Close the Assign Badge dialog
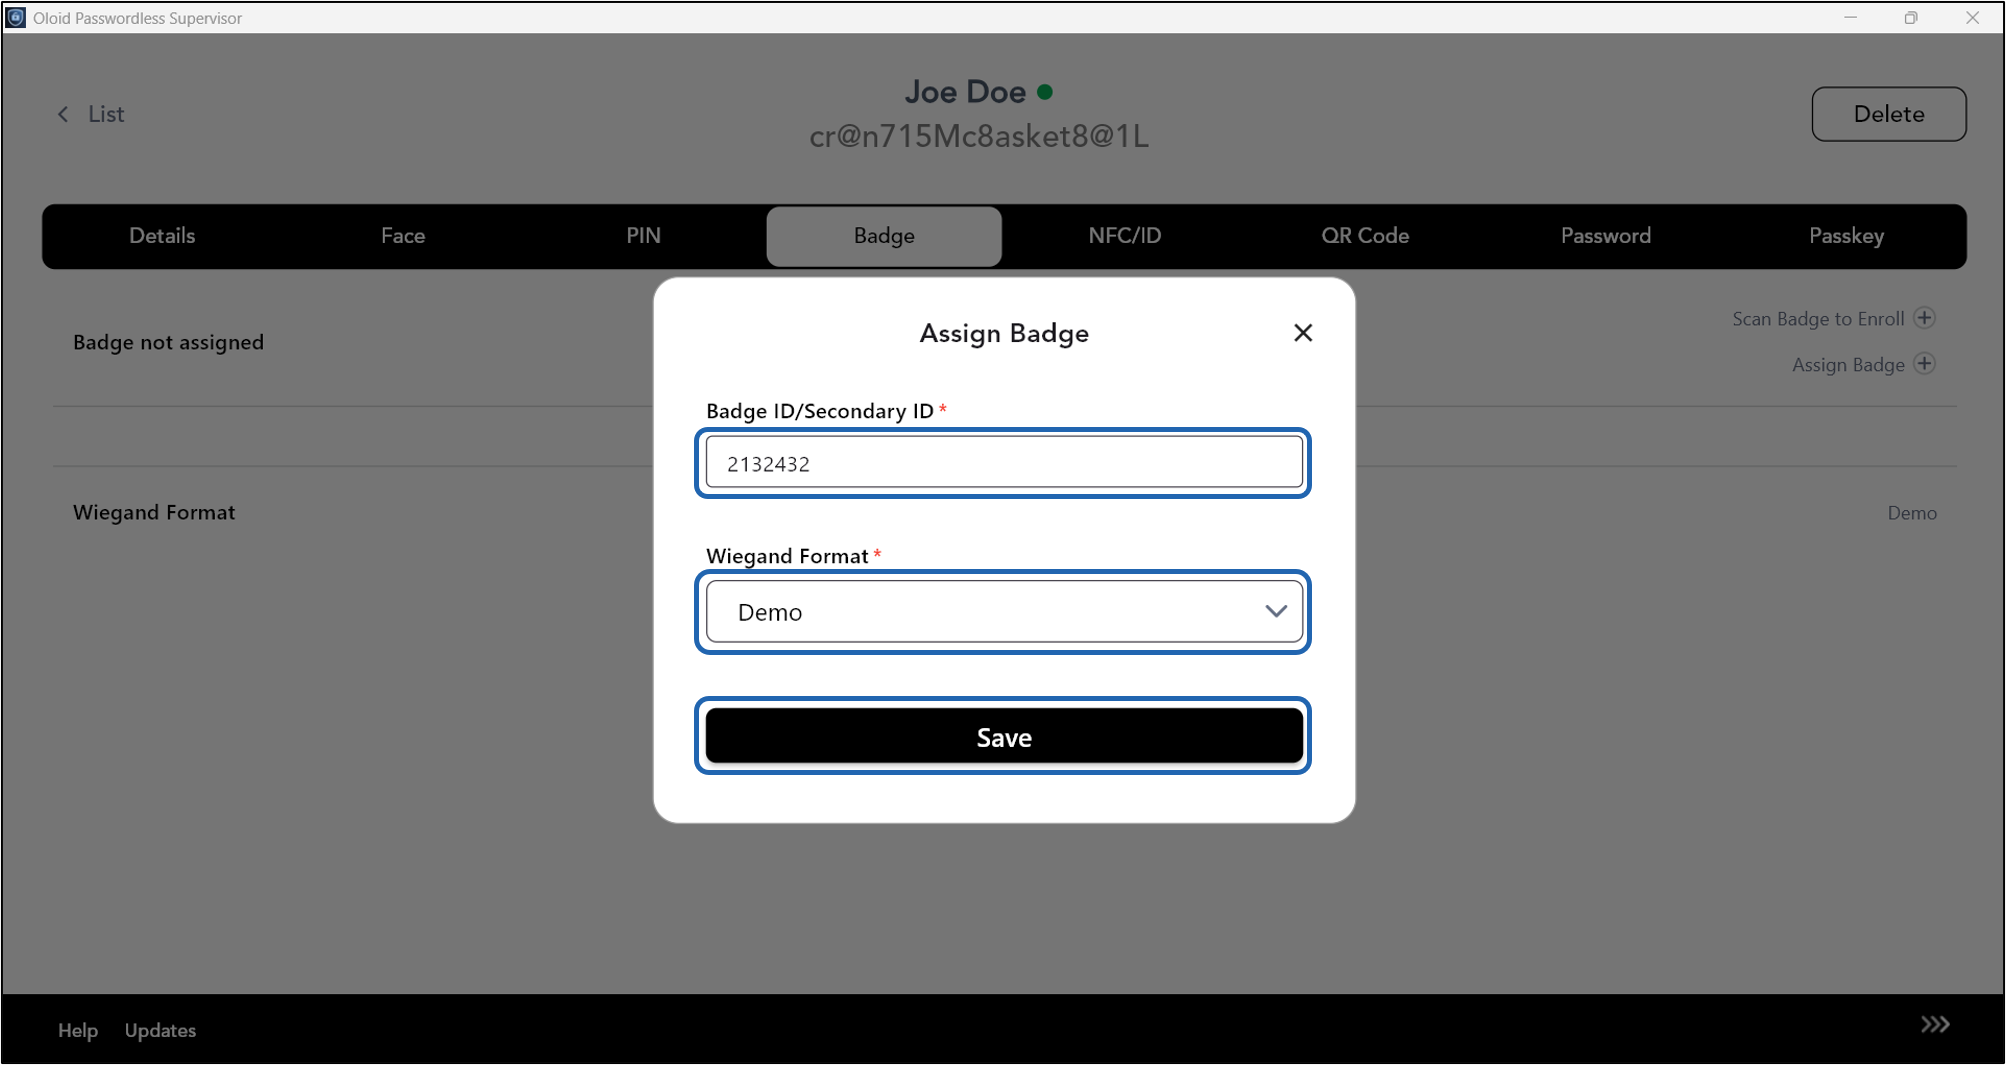Image resolution: width=2006 pixels, height=1065 pixels. pos(1302,333)
